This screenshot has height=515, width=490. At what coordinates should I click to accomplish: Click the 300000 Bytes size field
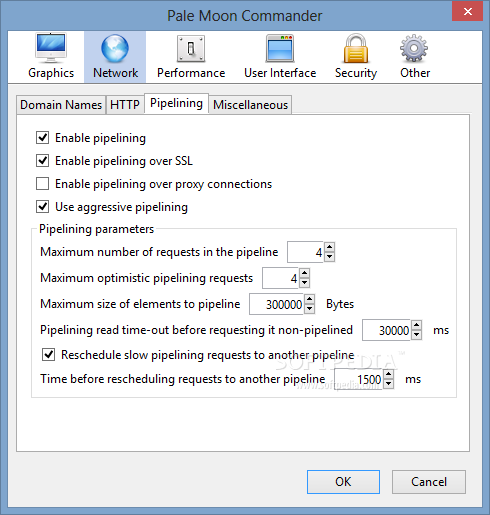(276, 304)
